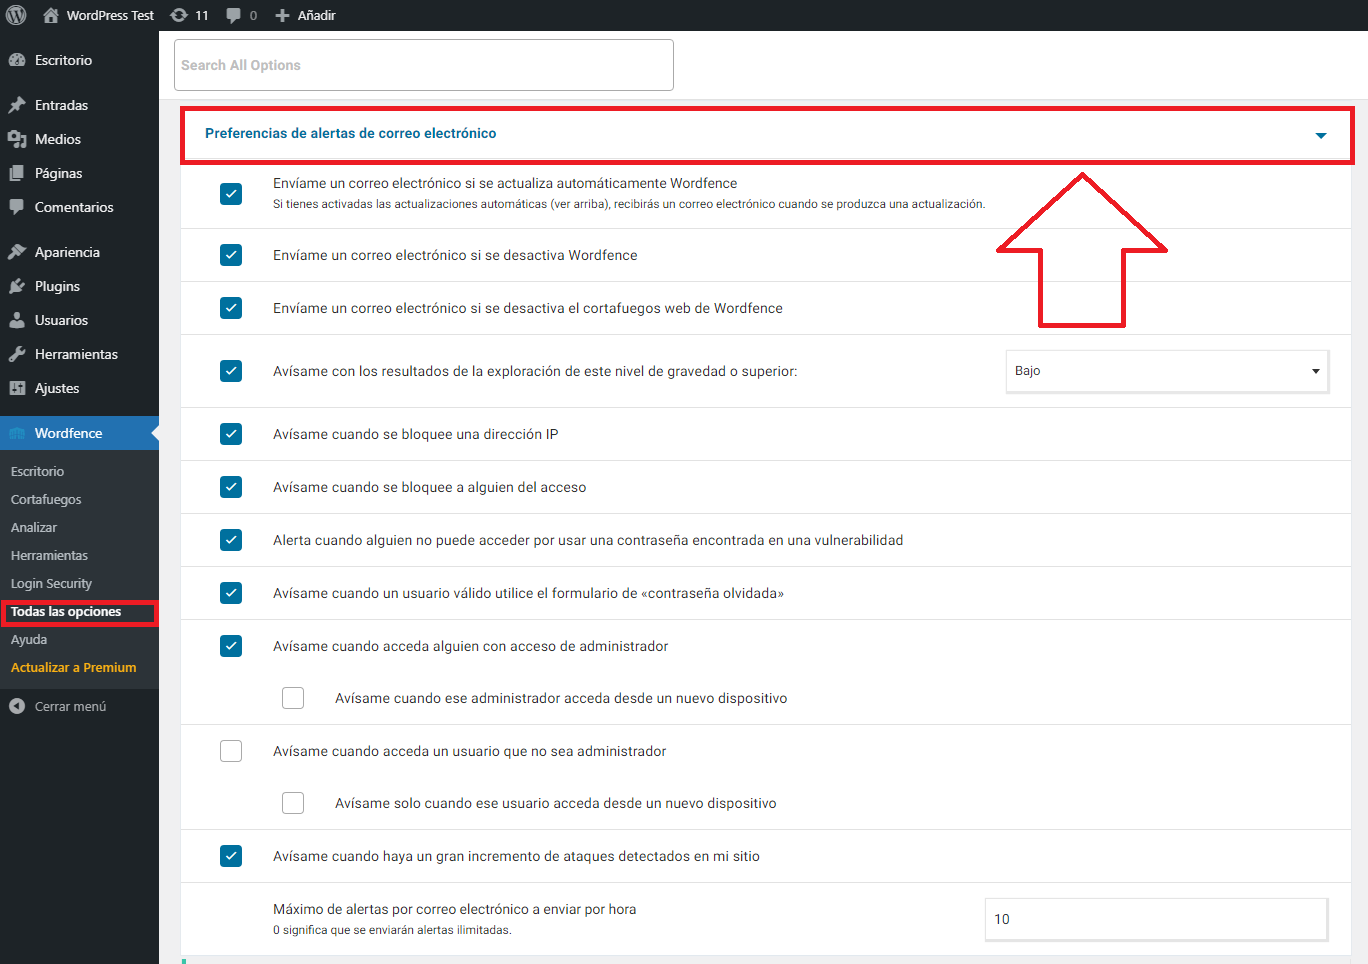This screenshot has width=1368, height=964.
Task: Open the Páginas menu label
Action: click(x=58, y=173)
